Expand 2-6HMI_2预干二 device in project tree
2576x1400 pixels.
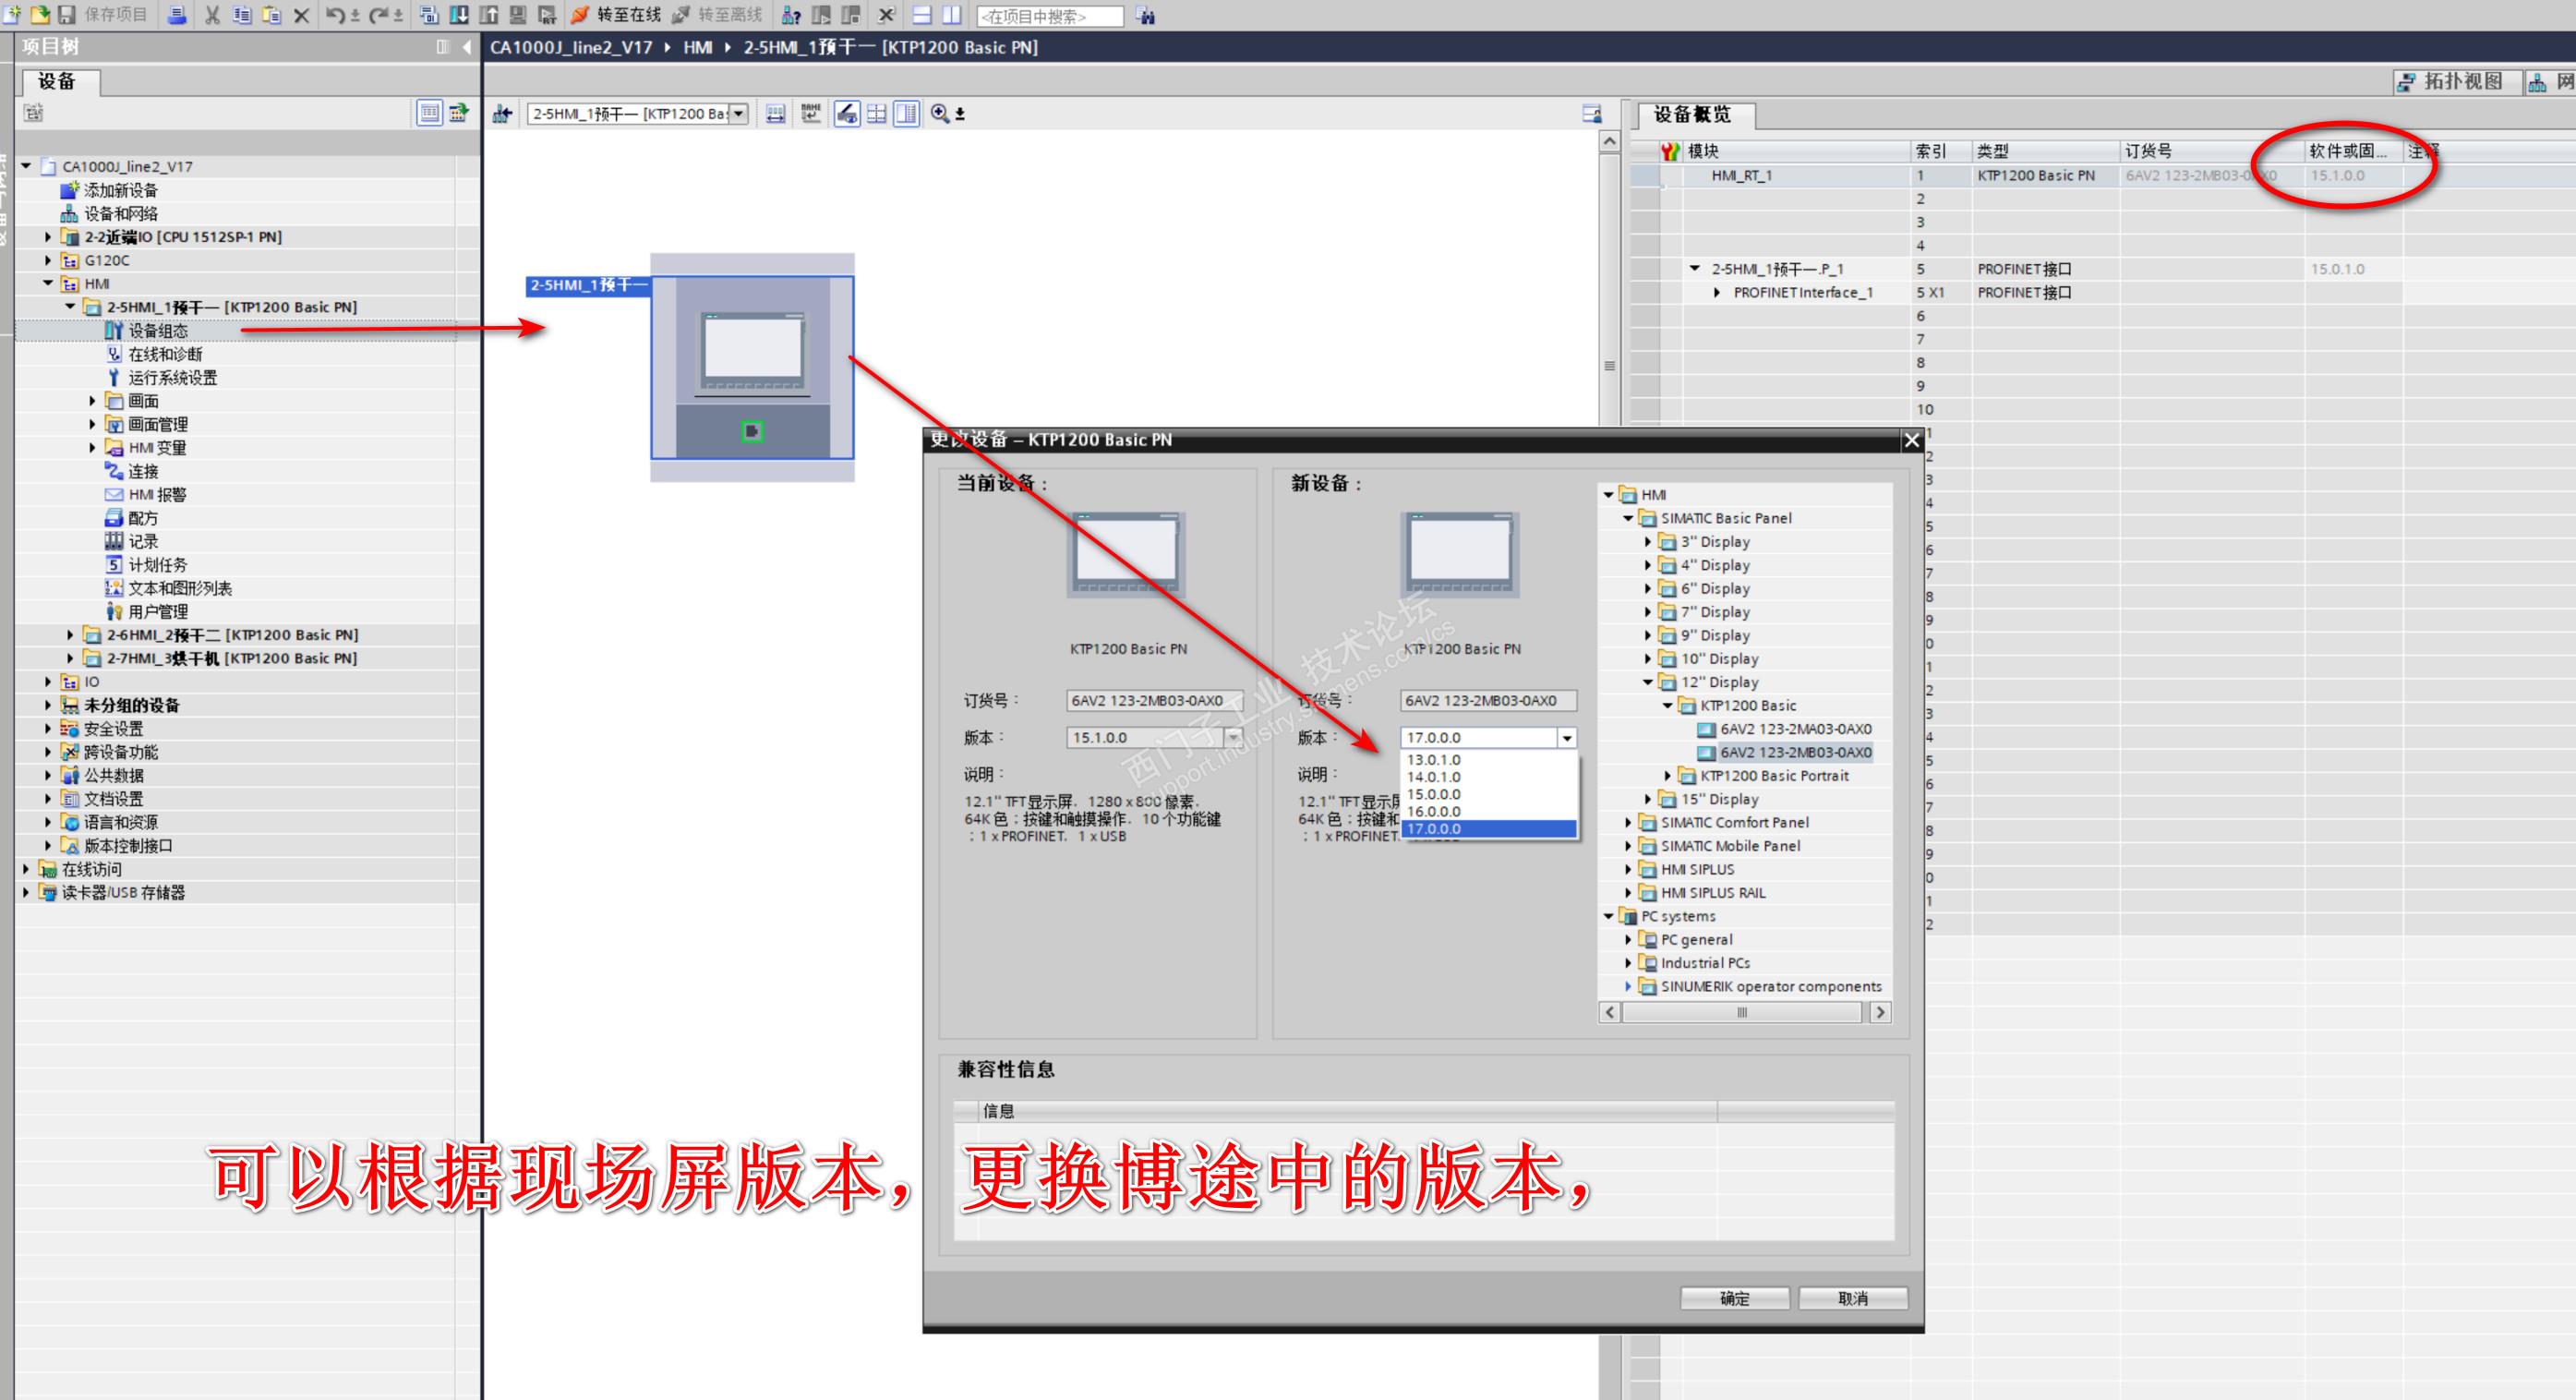70,635
